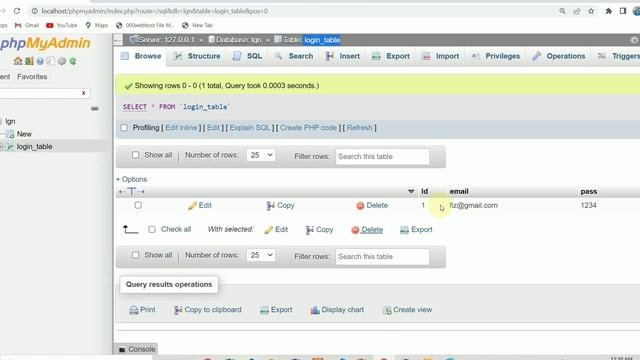Open browser extensions puzzle icon

tap(608, 11)
